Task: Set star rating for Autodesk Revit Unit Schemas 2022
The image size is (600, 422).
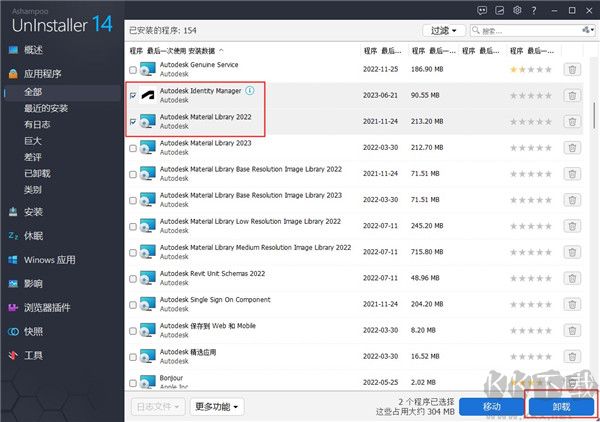Action: [x=531, y=279]
